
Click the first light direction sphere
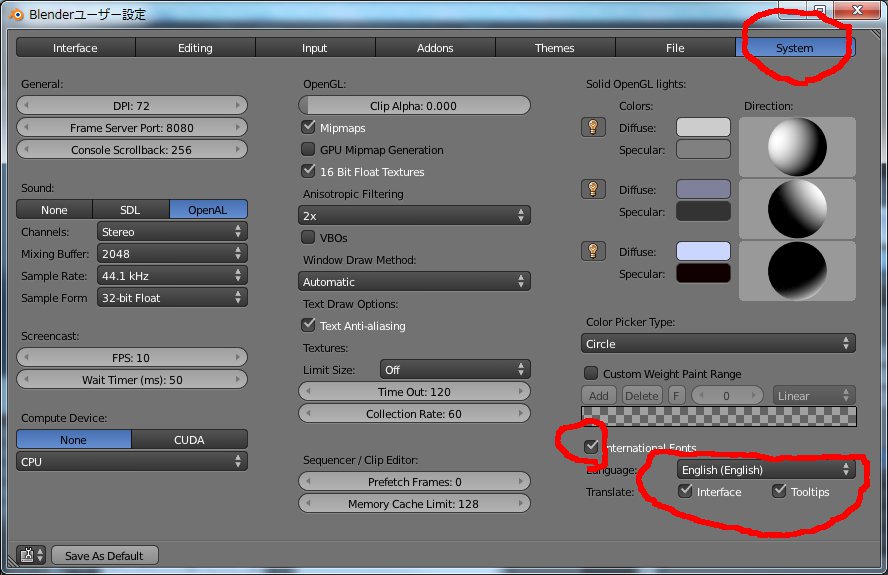pos(797,147)
